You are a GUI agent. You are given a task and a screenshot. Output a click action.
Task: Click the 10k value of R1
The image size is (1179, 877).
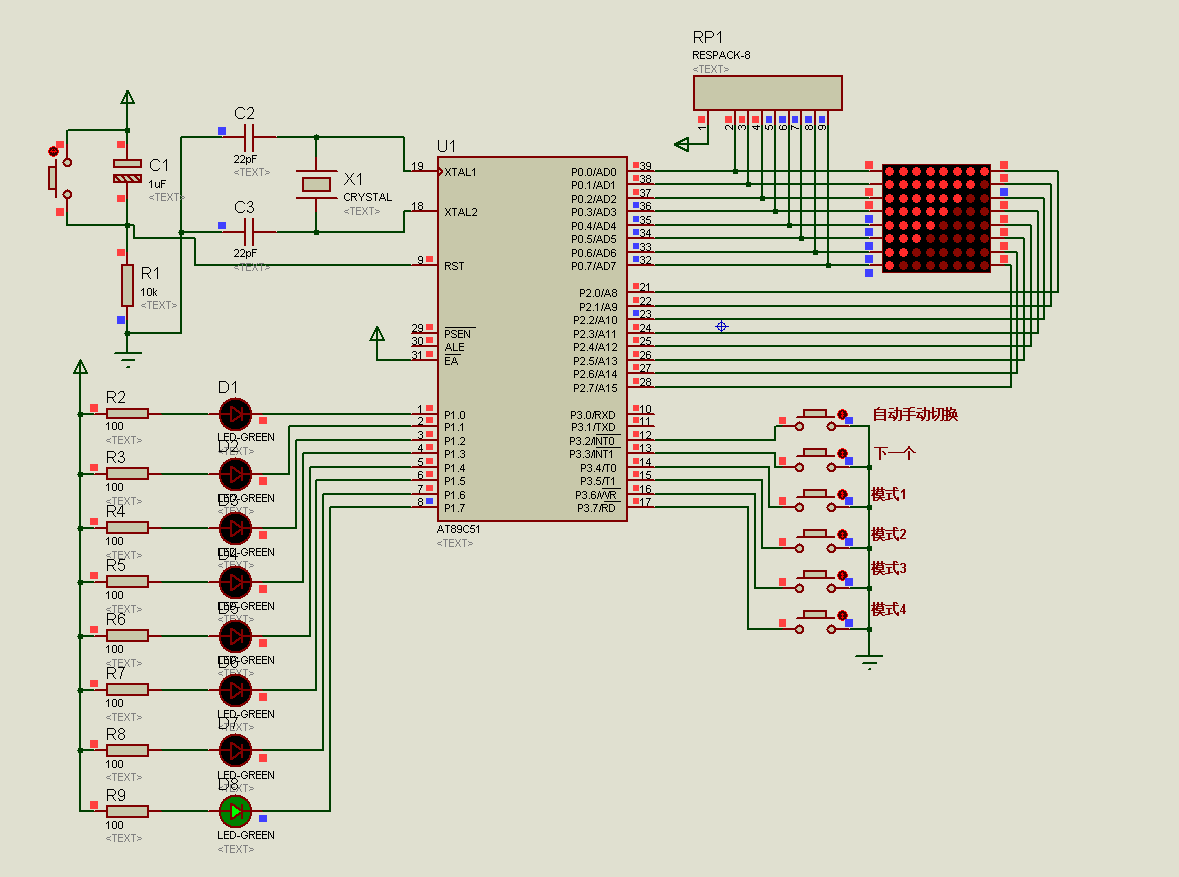pos(149,293)
